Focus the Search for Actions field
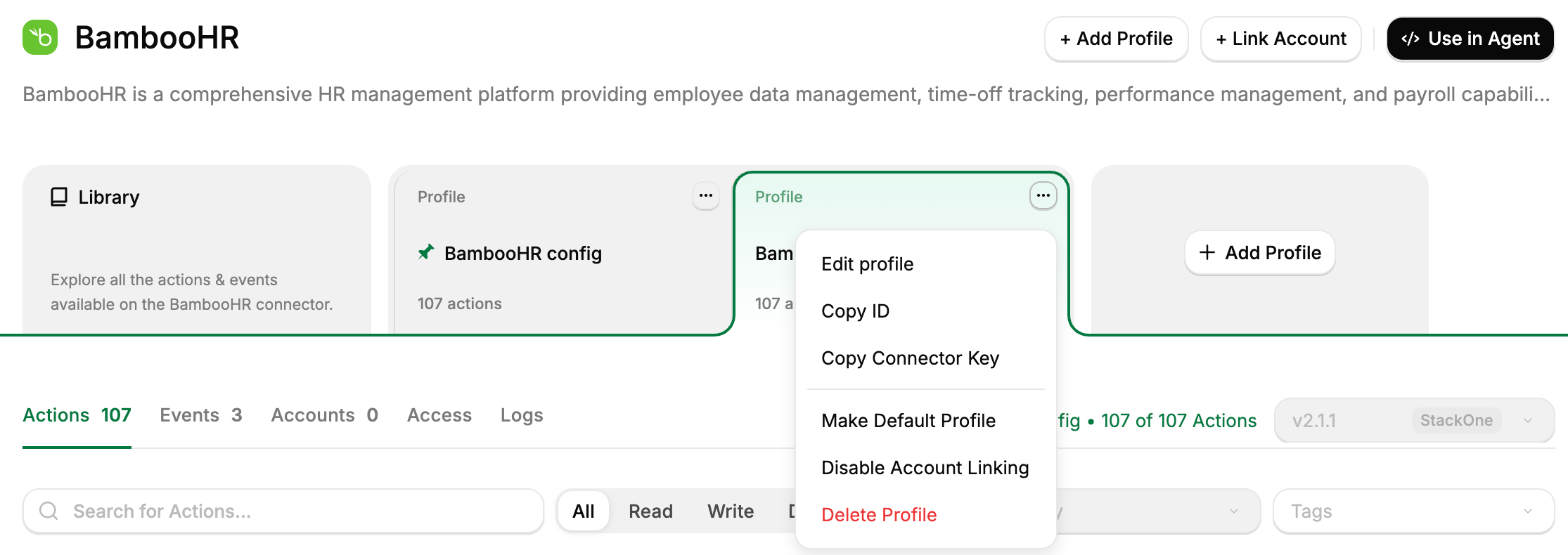This screenshot has width=1568, height=555. [283, 511]
